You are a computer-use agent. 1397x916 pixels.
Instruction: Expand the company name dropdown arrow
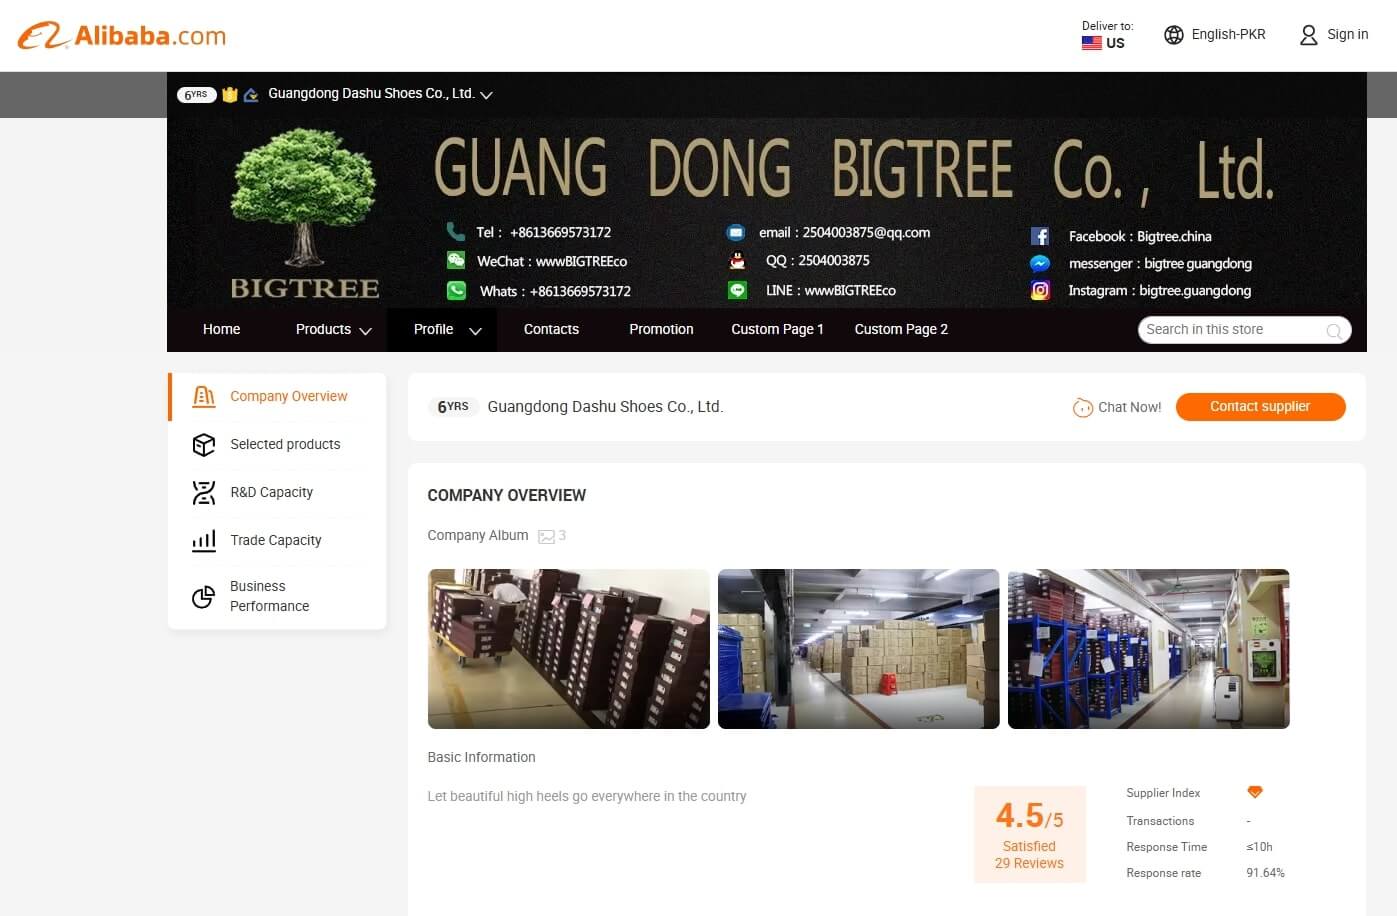coord(486,95)
